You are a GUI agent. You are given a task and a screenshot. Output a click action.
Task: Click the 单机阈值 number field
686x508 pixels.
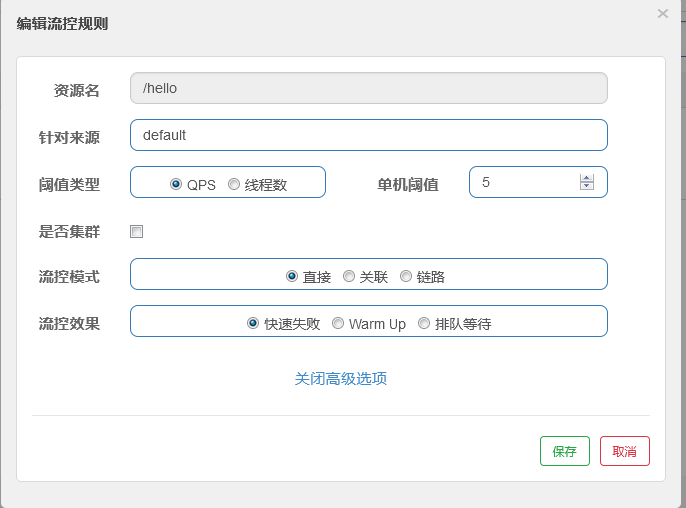[538, 182]
